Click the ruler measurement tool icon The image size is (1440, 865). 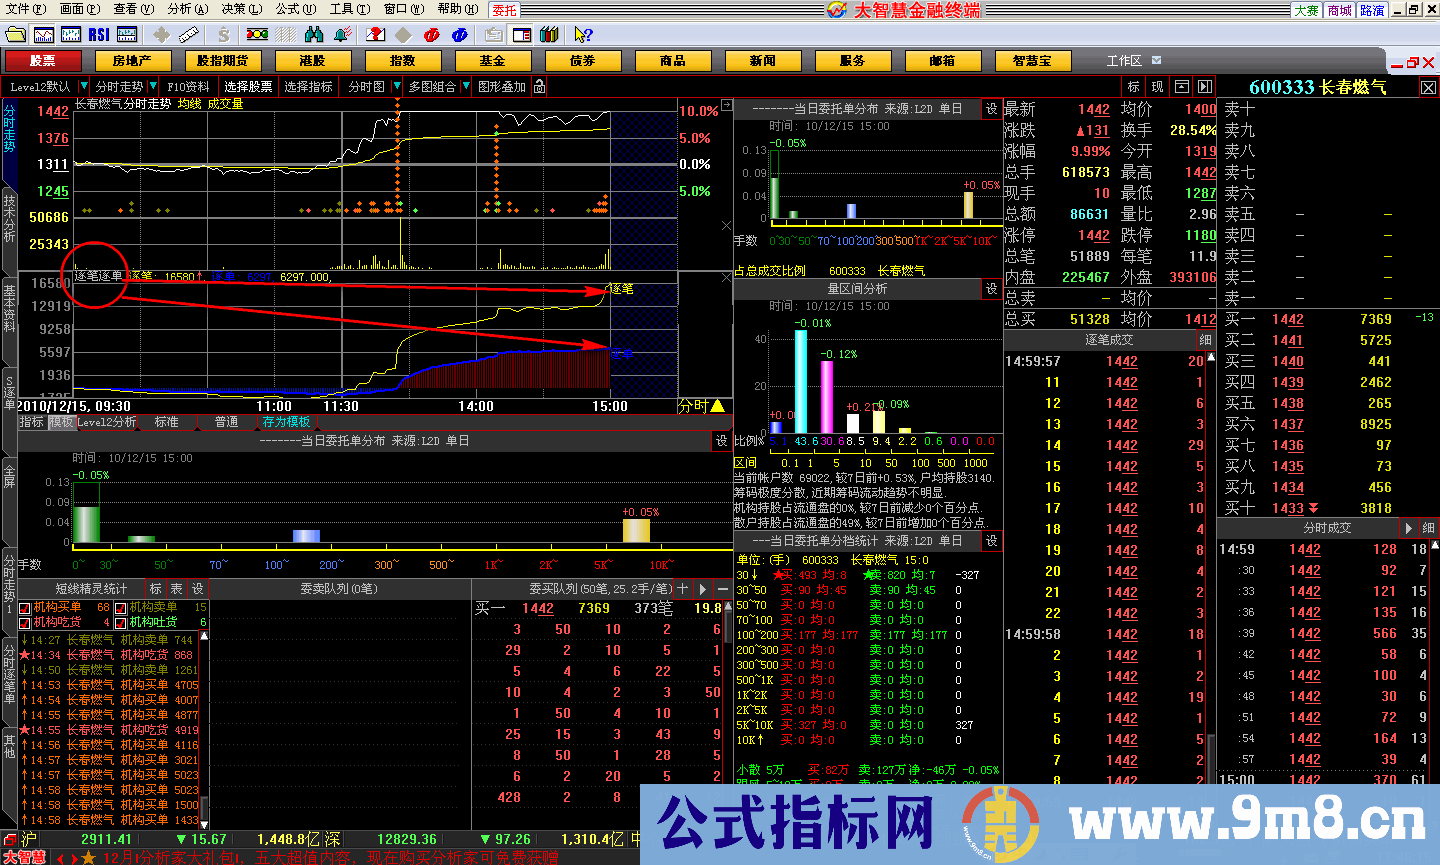click(x=189, y=35)
